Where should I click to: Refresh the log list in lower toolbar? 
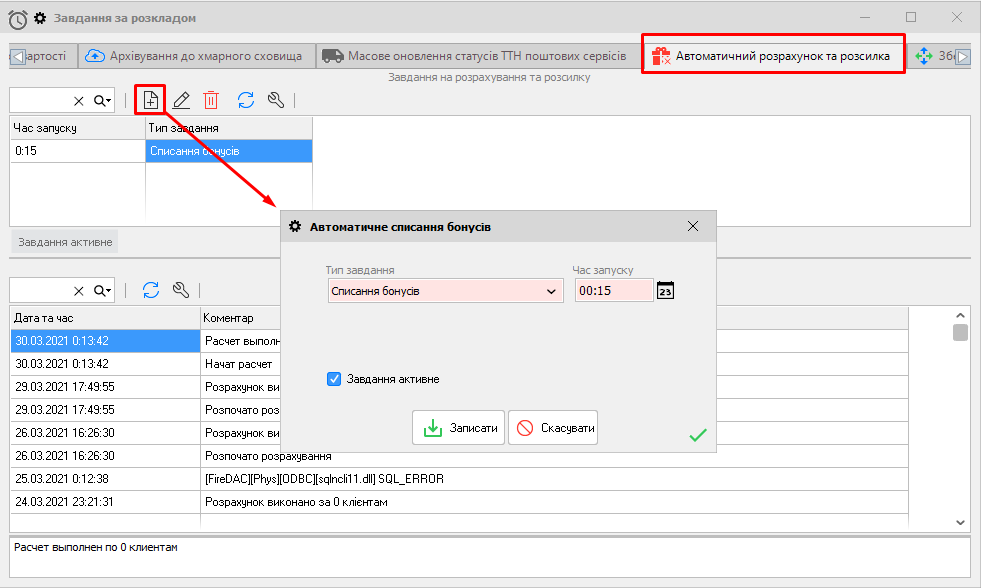pyautogui.click(x=151, y=290)
